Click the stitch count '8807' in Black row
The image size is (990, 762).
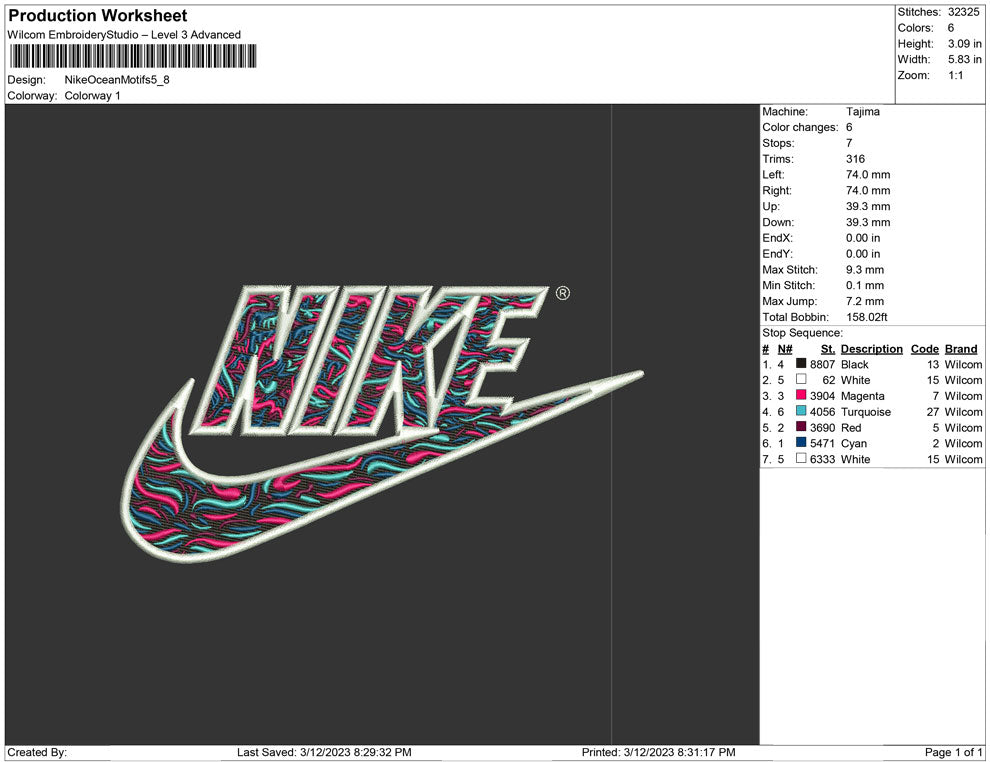pyautogui.click(x=822, y=364)
